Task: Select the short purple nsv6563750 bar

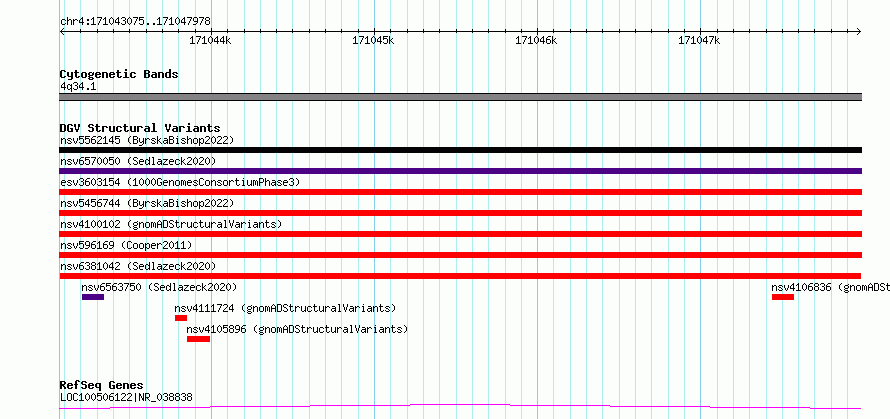Action: [x=93, y=297]
